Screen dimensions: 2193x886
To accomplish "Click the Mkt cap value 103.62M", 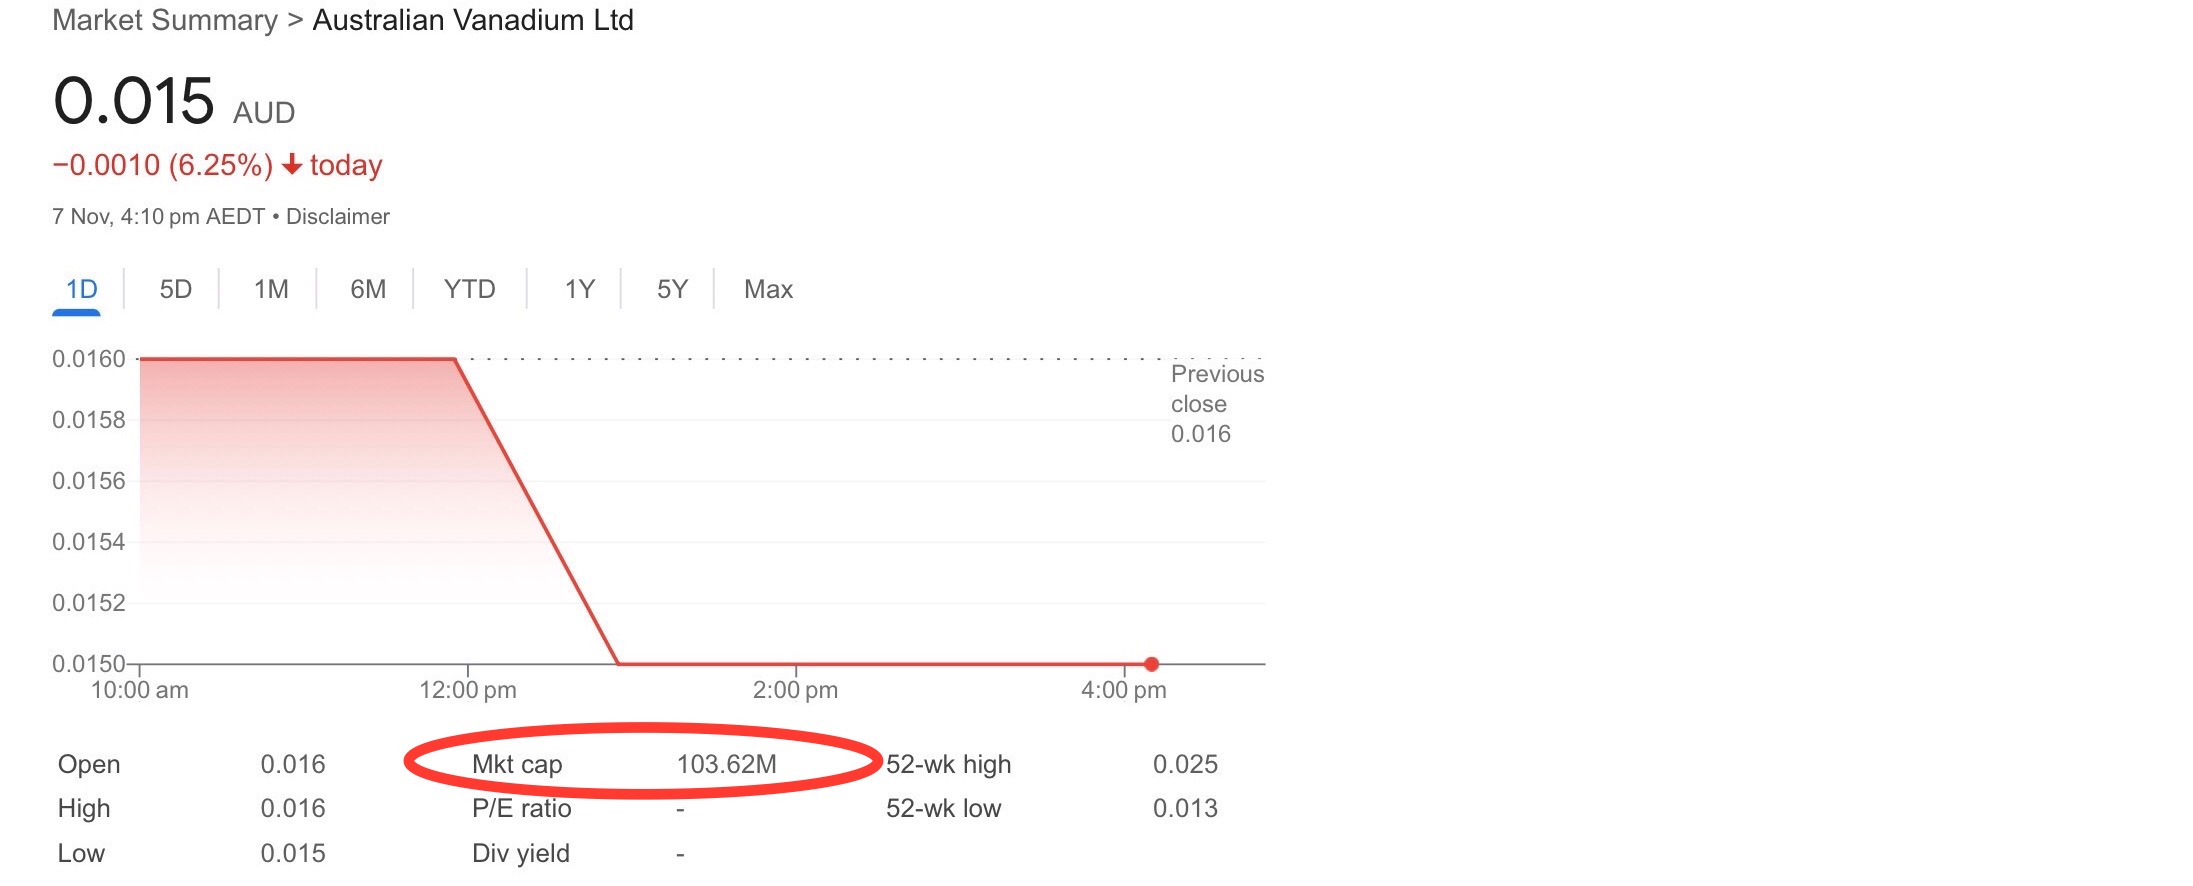I will click(727, 764).
